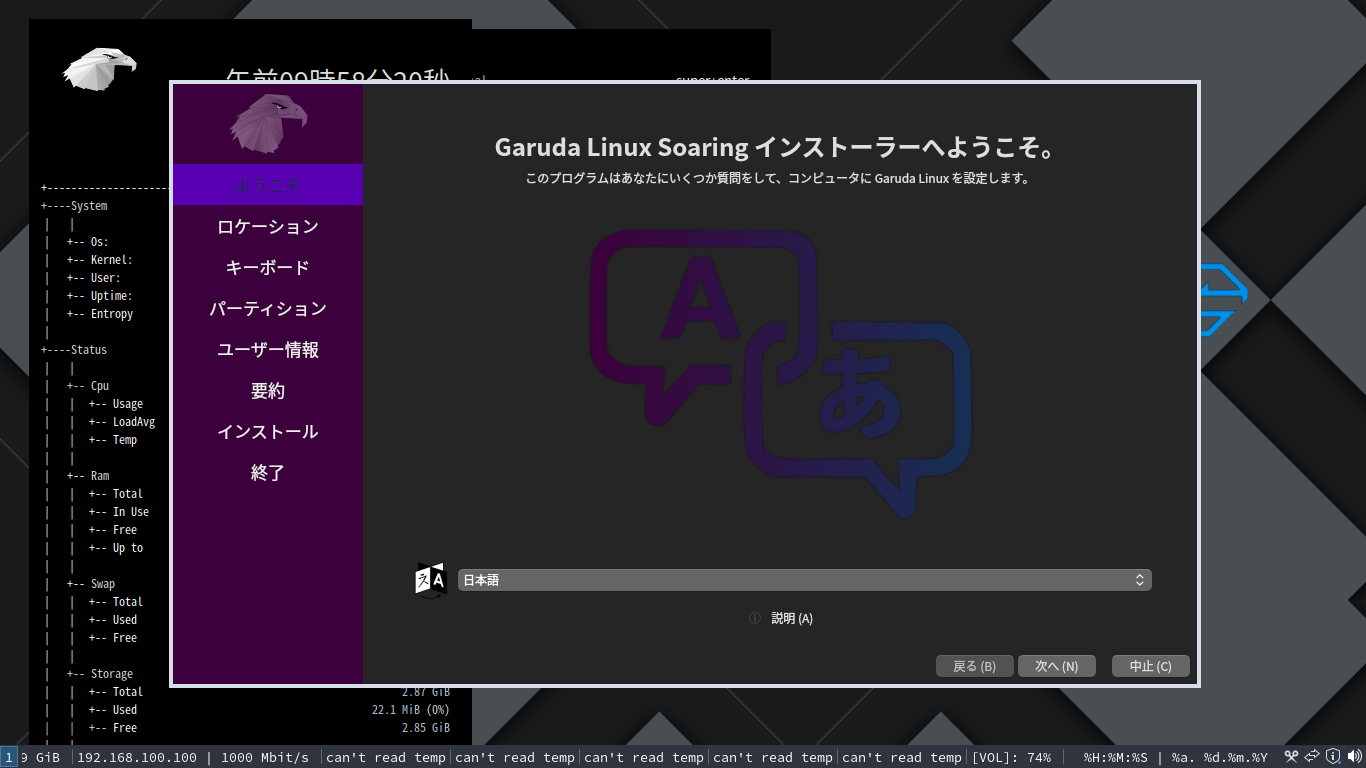Open the 日本語 language dropdown
Viewport: 1366px width, 768px height.
(804, 580)
